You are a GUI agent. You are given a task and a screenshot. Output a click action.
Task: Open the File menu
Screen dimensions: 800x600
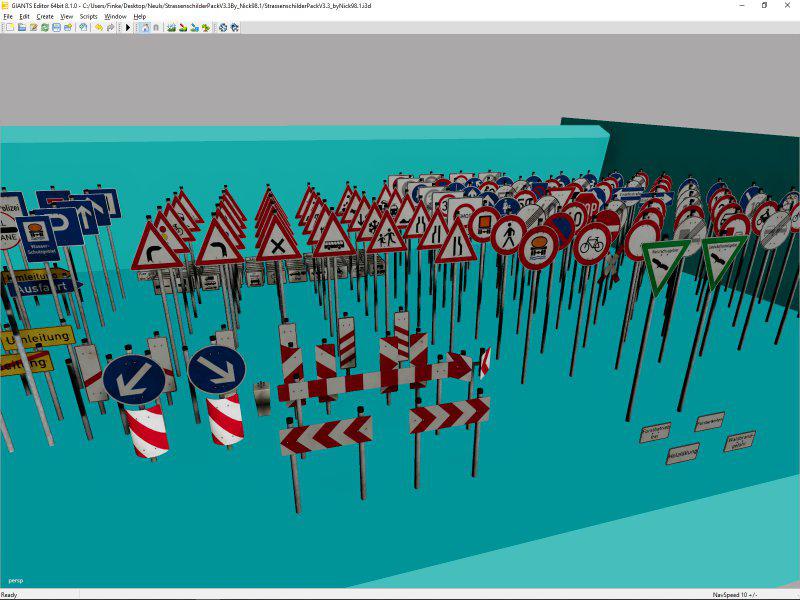click(8, 17)
